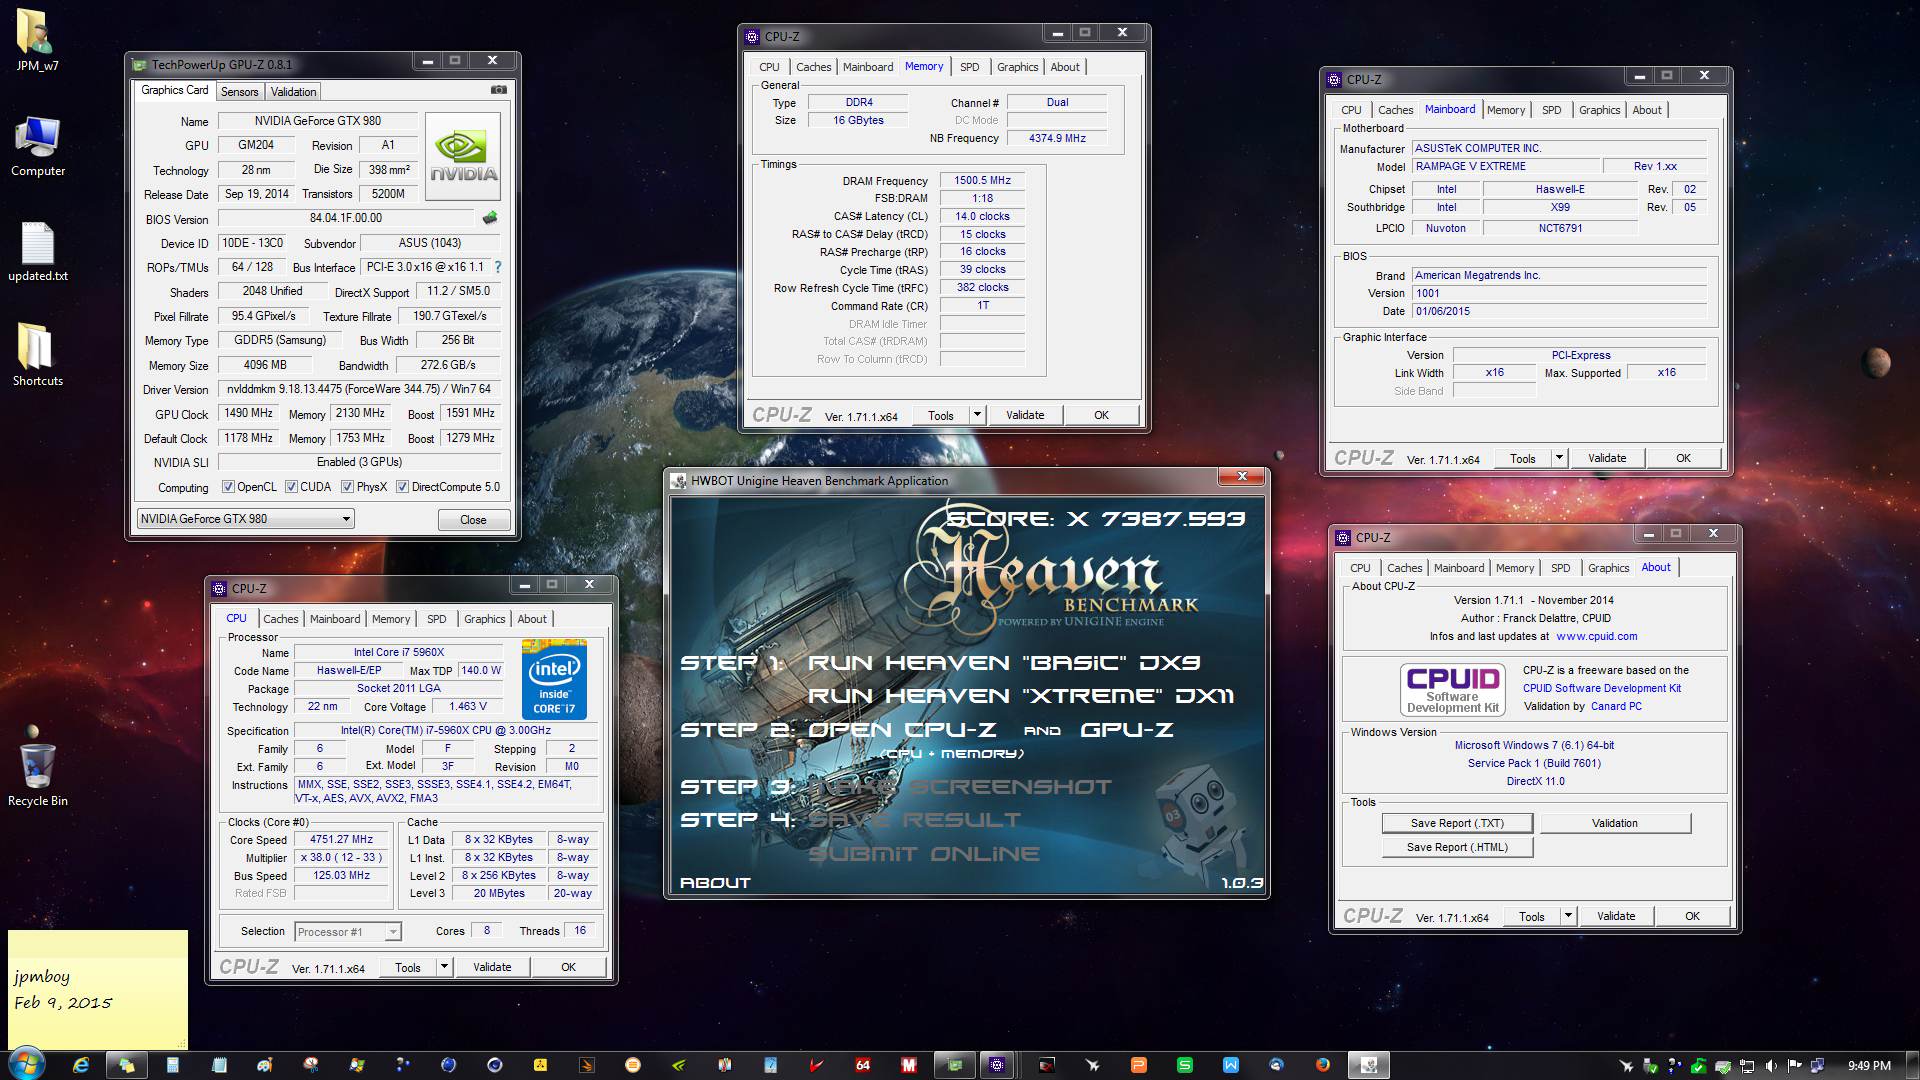Click the taskbar clock showing 9:49 PM

point(1868,1066)
